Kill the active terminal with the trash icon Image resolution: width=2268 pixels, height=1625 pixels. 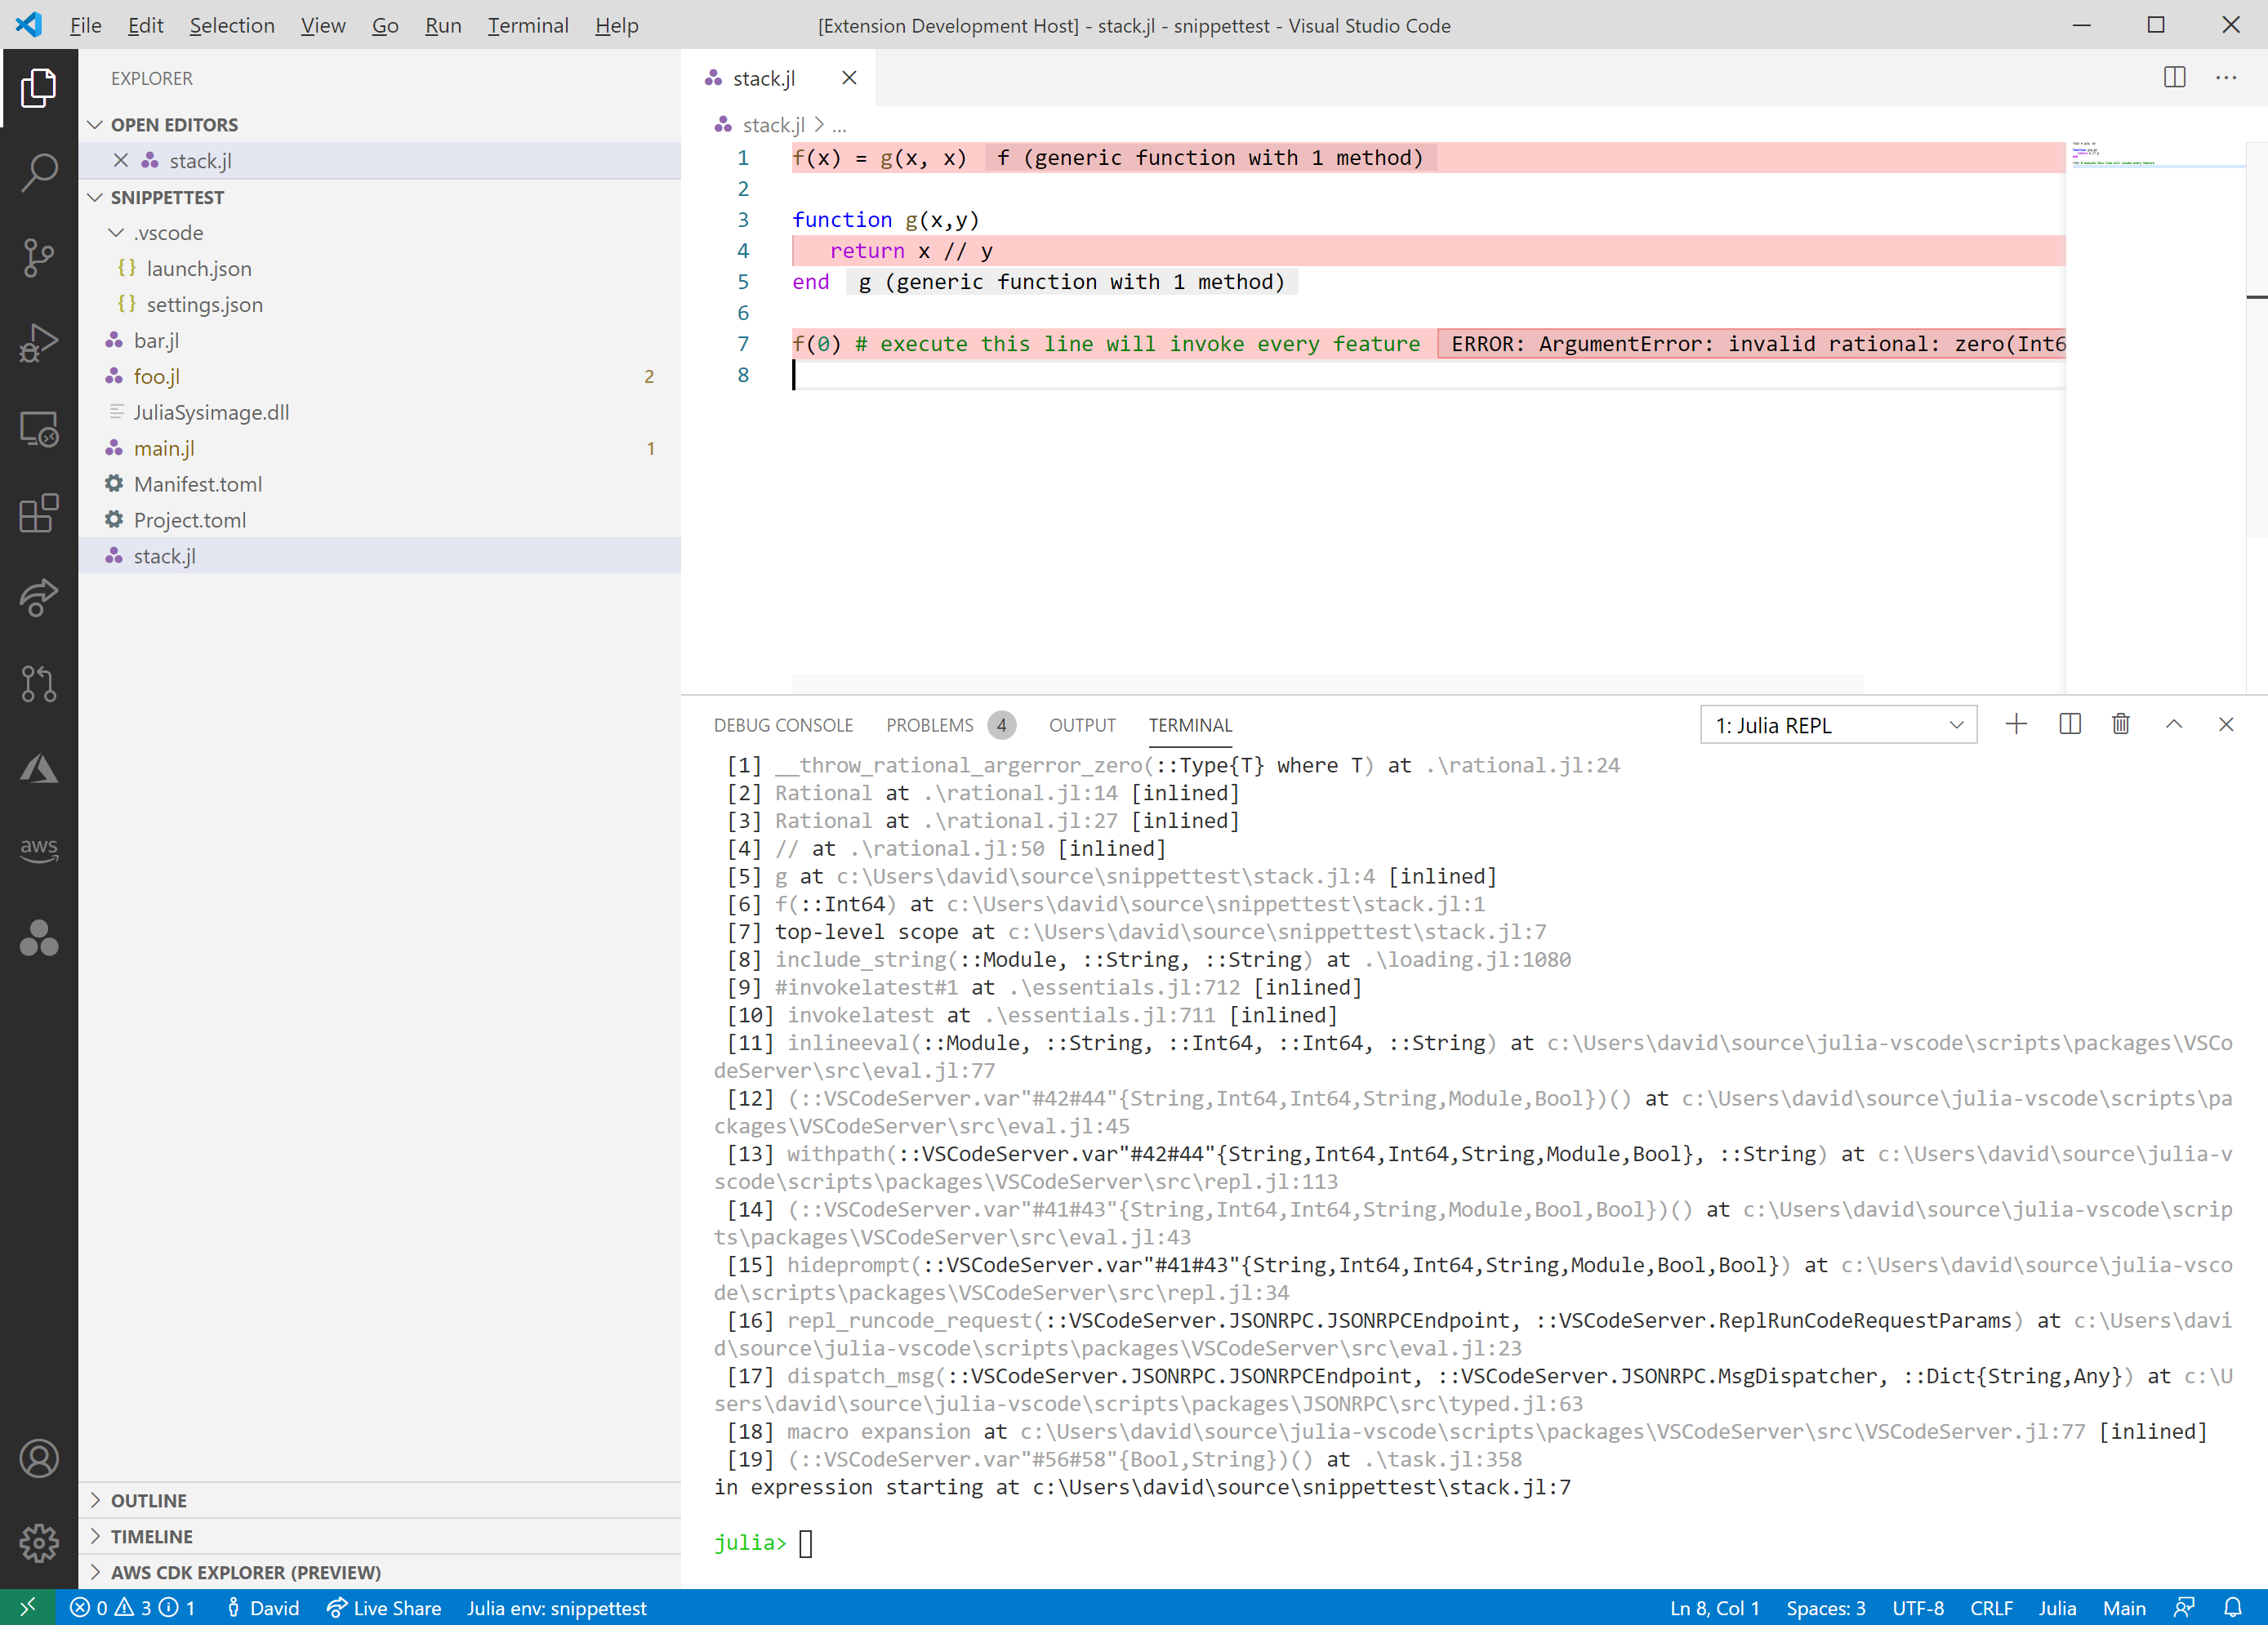point(2121,724)
